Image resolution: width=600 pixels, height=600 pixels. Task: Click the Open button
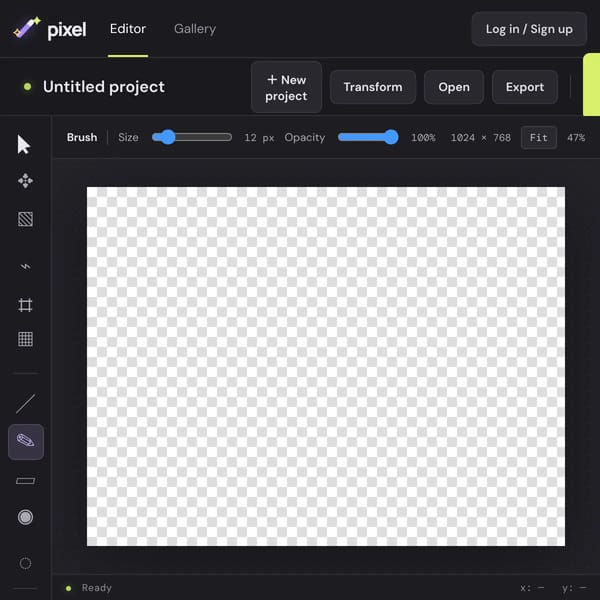(454, 87)
